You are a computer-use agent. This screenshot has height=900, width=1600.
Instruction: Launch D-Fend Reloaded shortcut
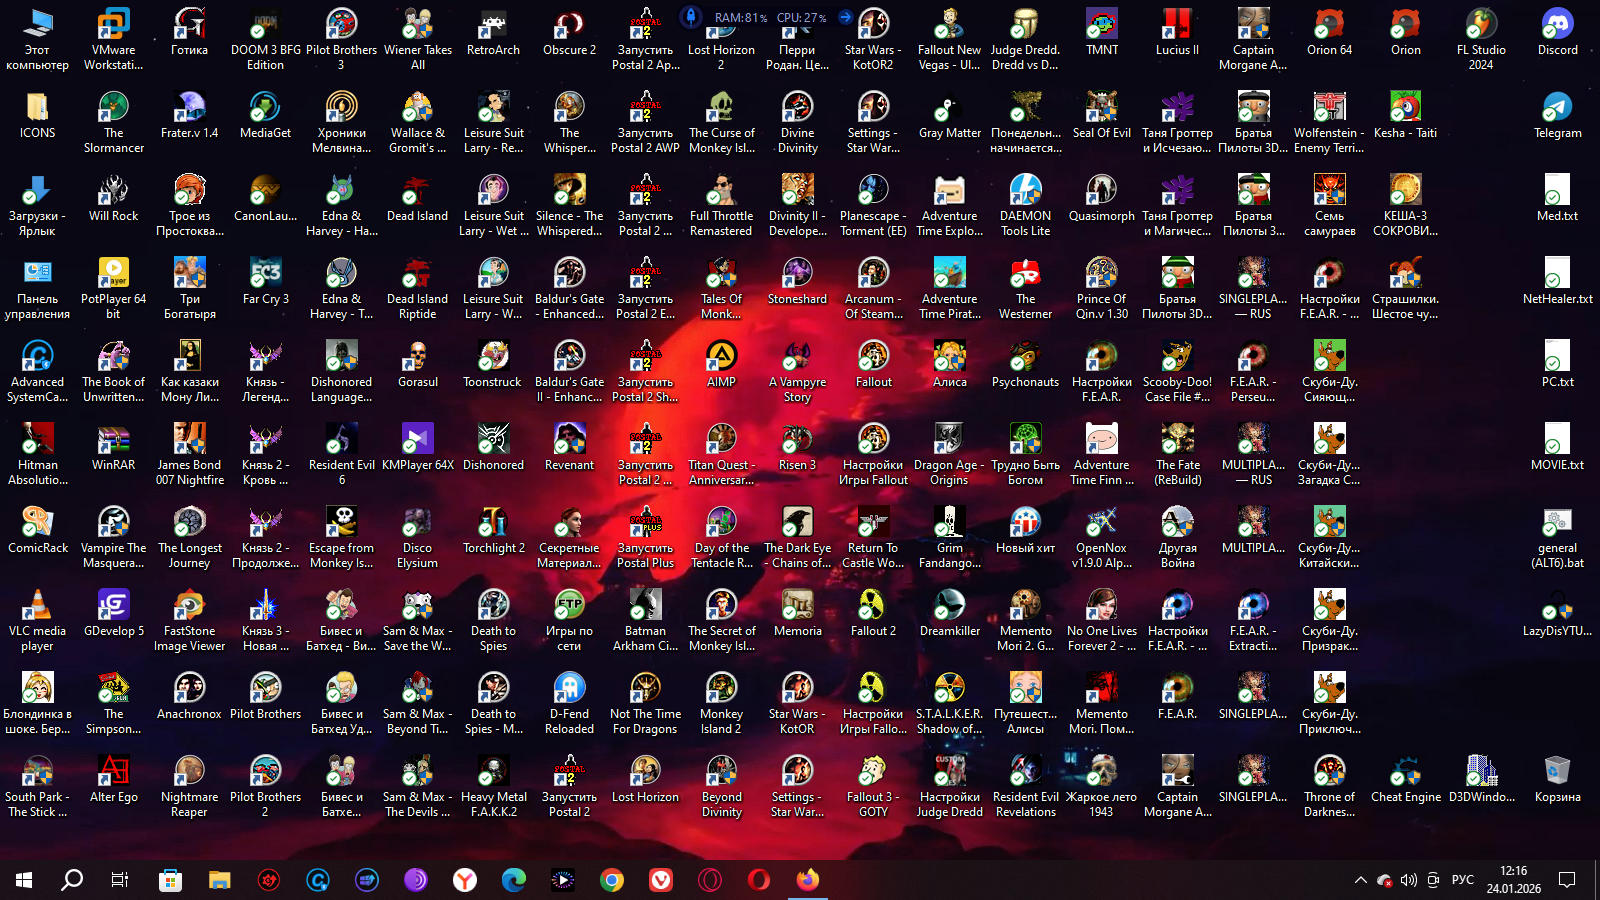[x=569, y=702]
